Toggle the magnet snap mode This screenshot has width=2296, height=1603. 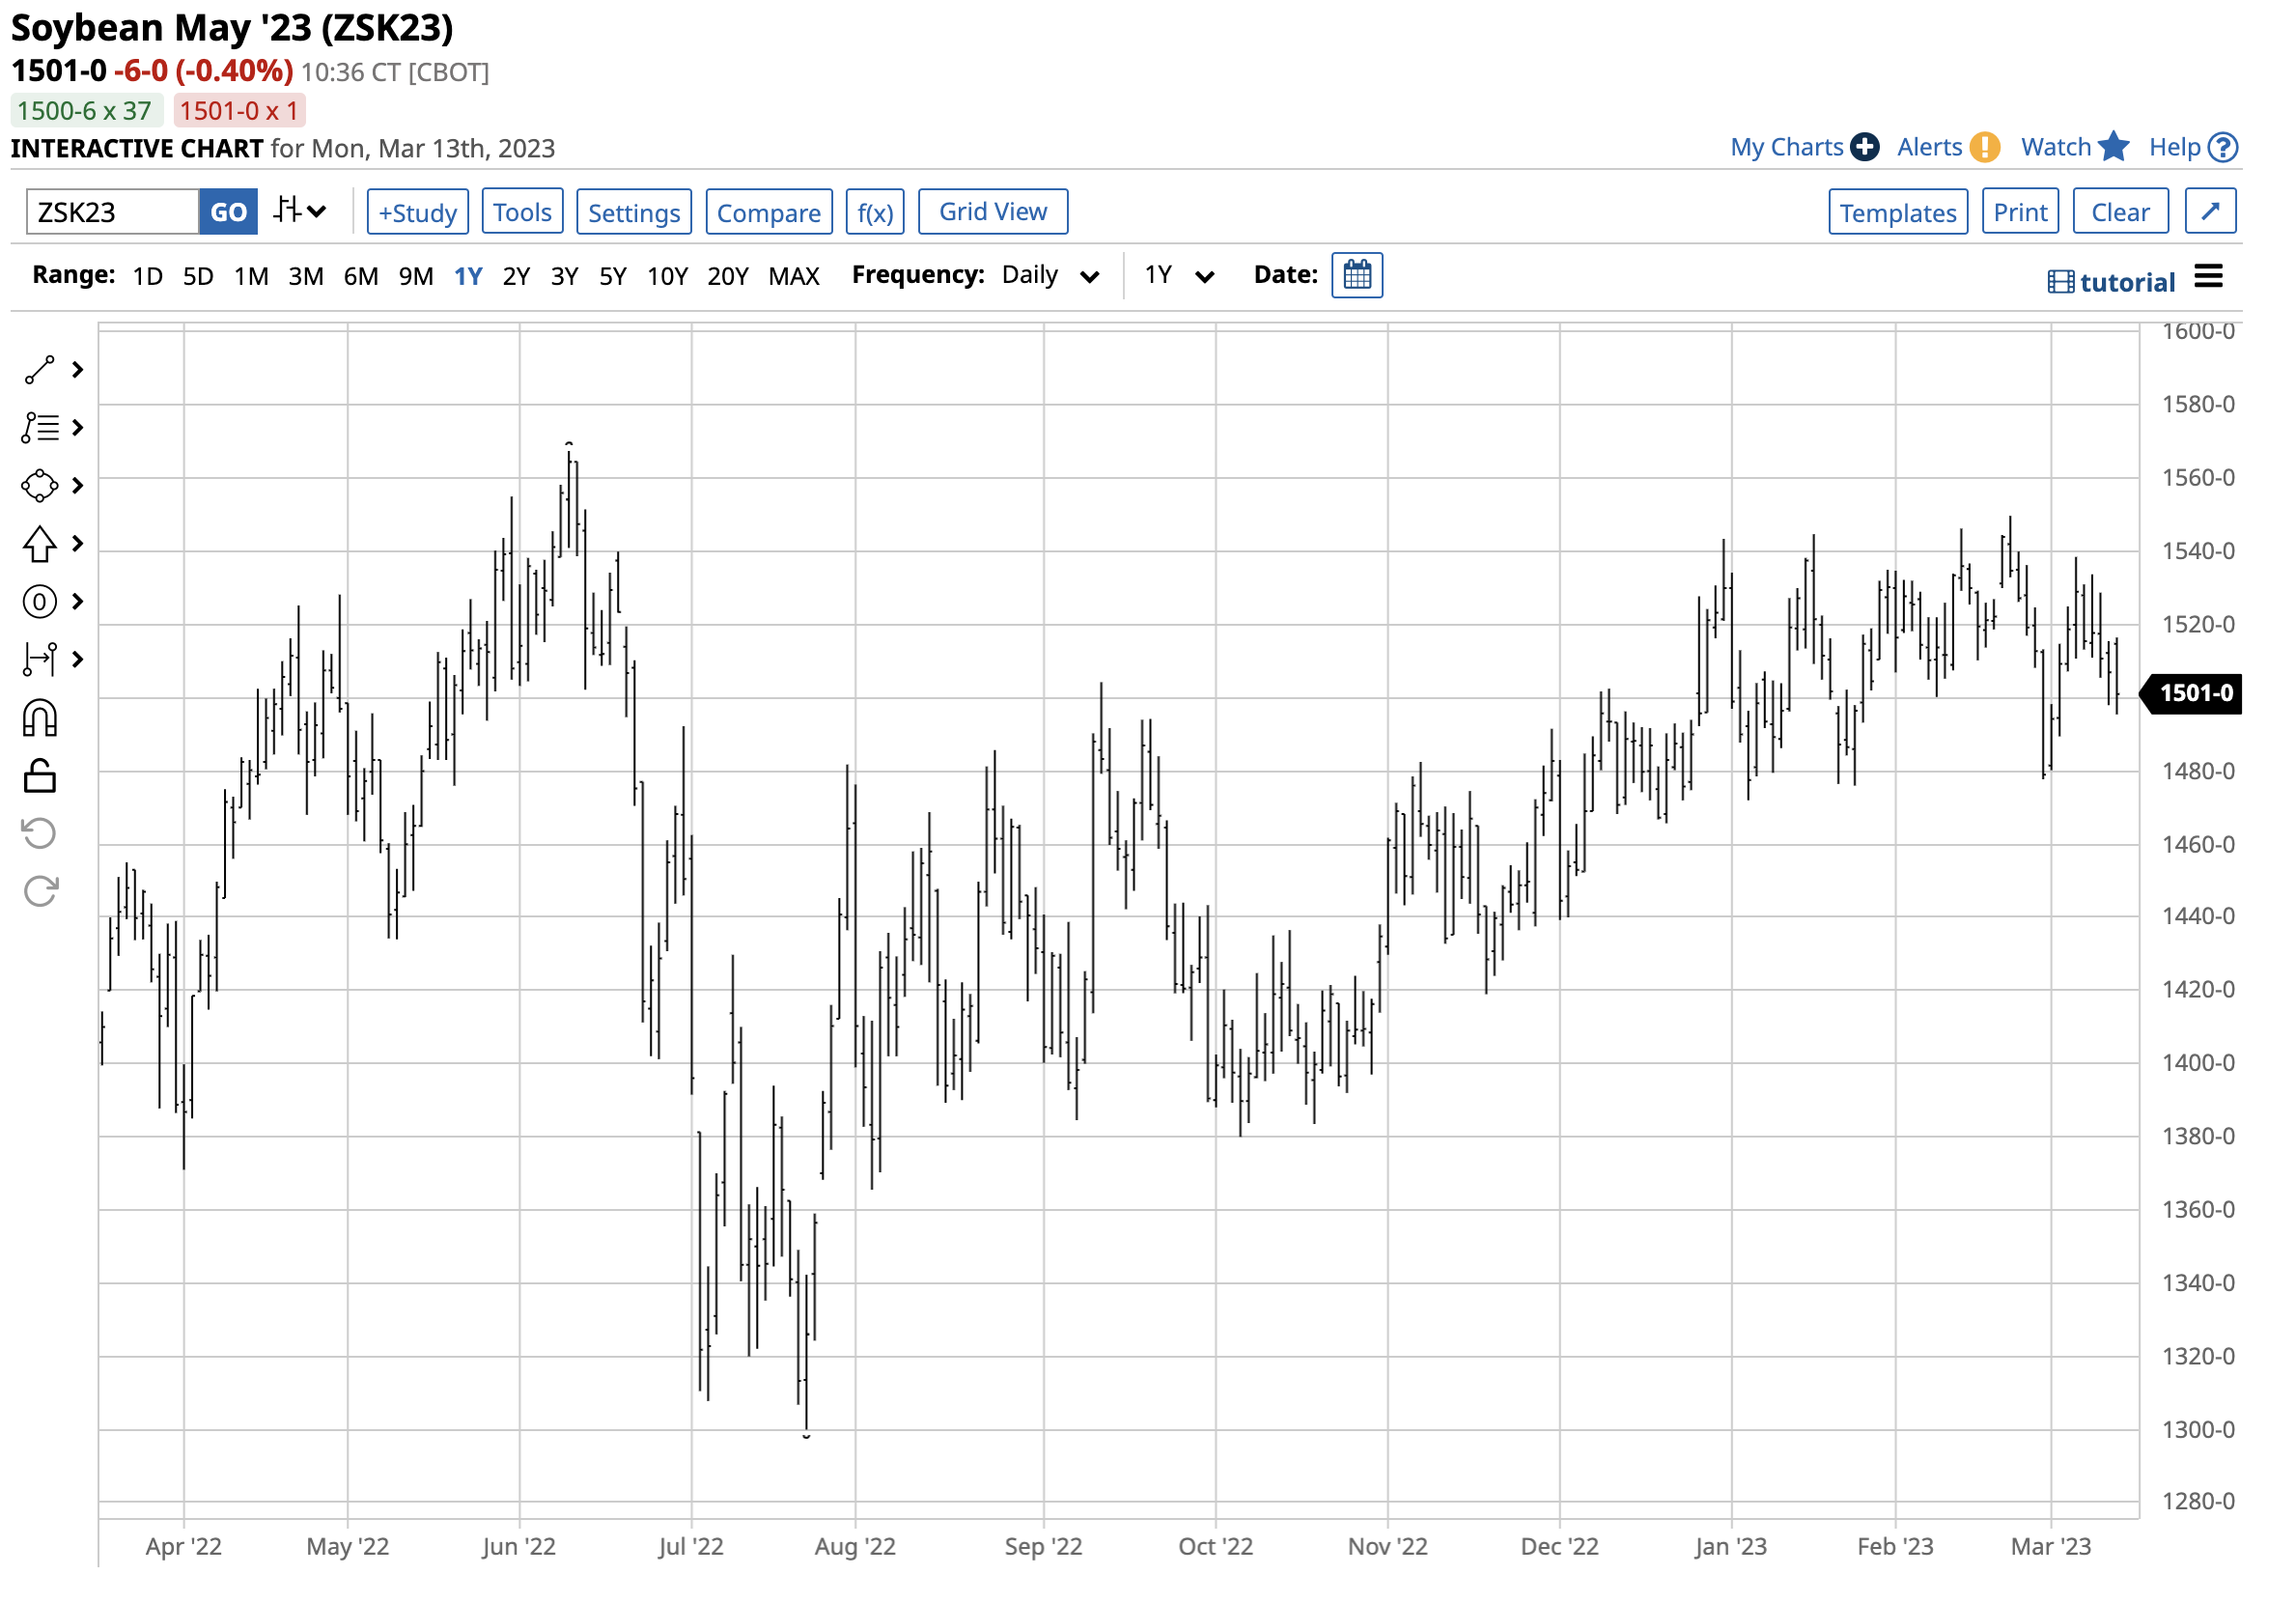pos(40,719)
